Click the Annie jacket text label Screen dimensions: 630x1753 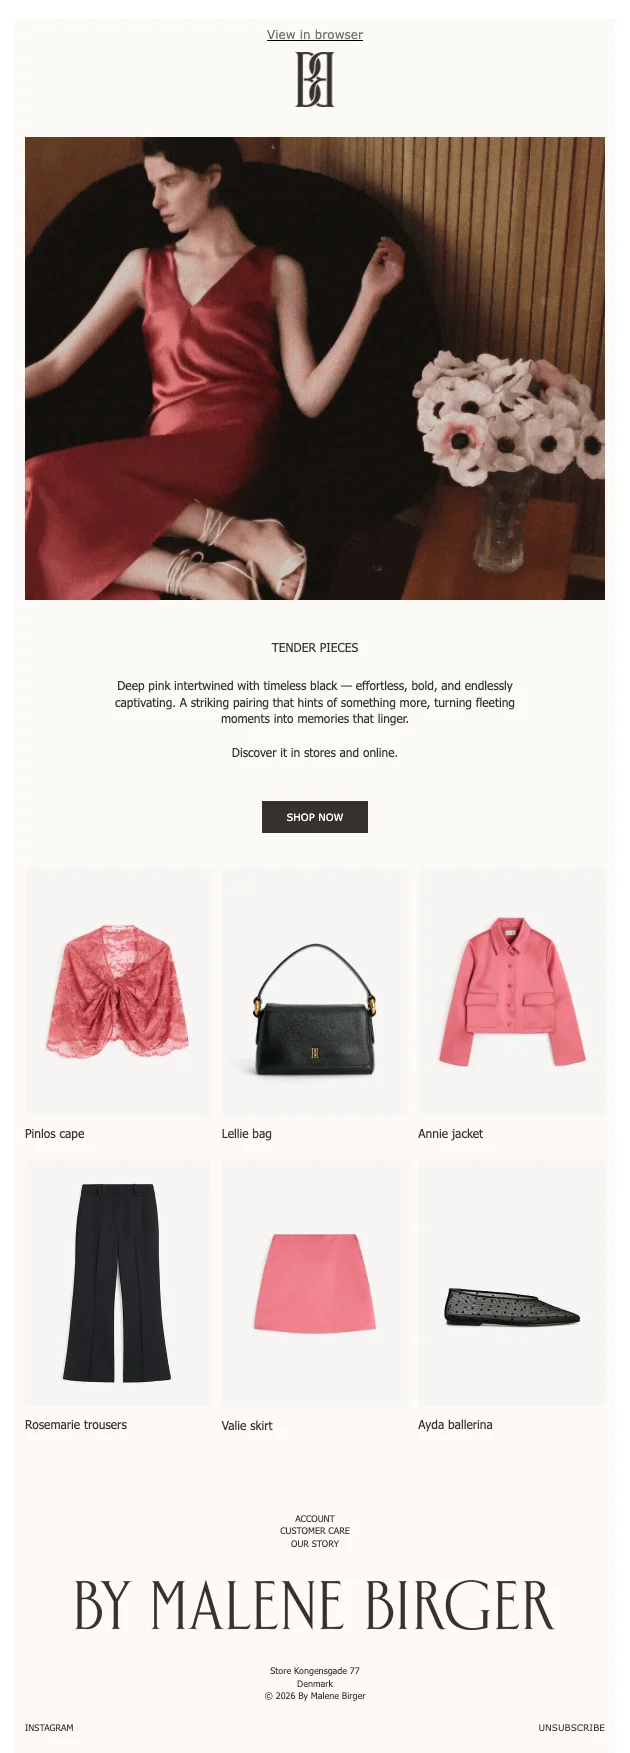click(451, 1134)
